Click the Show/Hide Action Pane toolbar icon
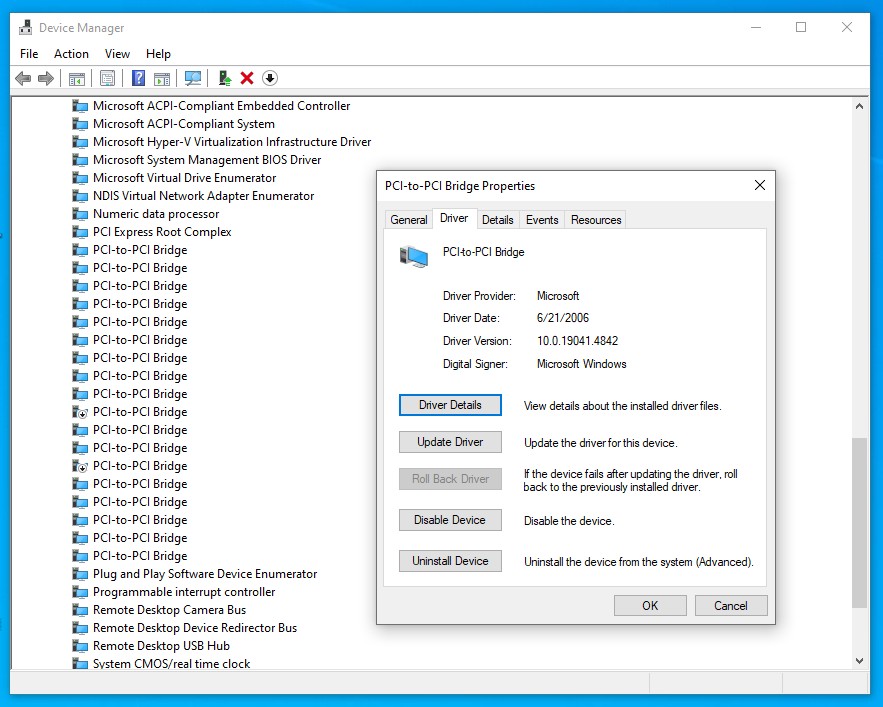Viewport: 883px width, 707px height. pyautogui.click(x=162, y=78)
